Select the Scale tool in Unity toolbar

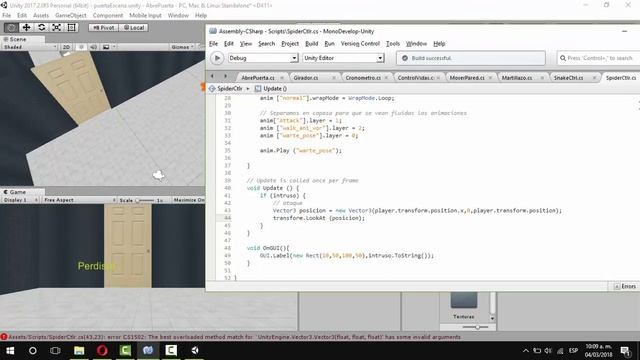pos(57,27)
